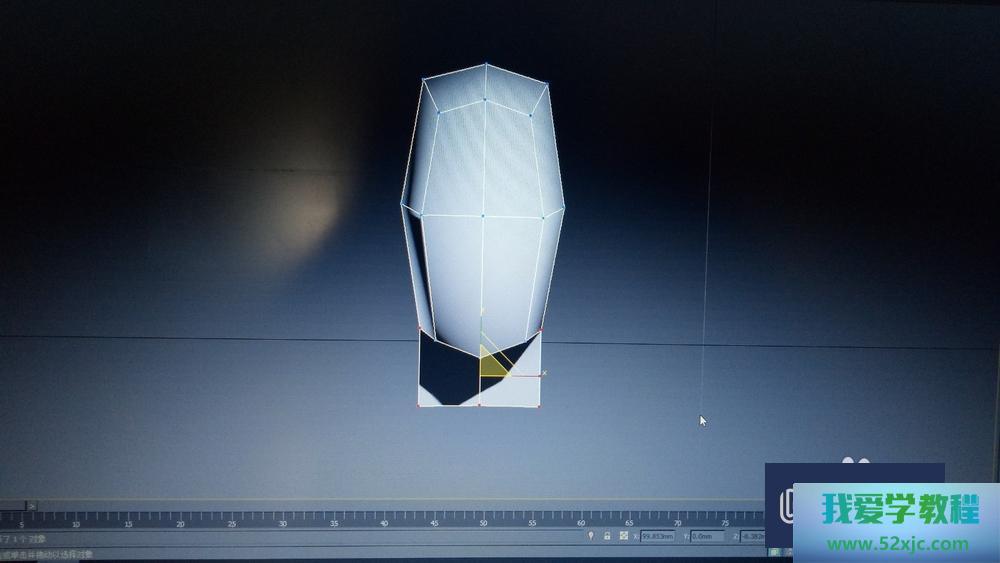Select the red bottom-left corner vertex
1000x563 pixels.
(418, 405)
